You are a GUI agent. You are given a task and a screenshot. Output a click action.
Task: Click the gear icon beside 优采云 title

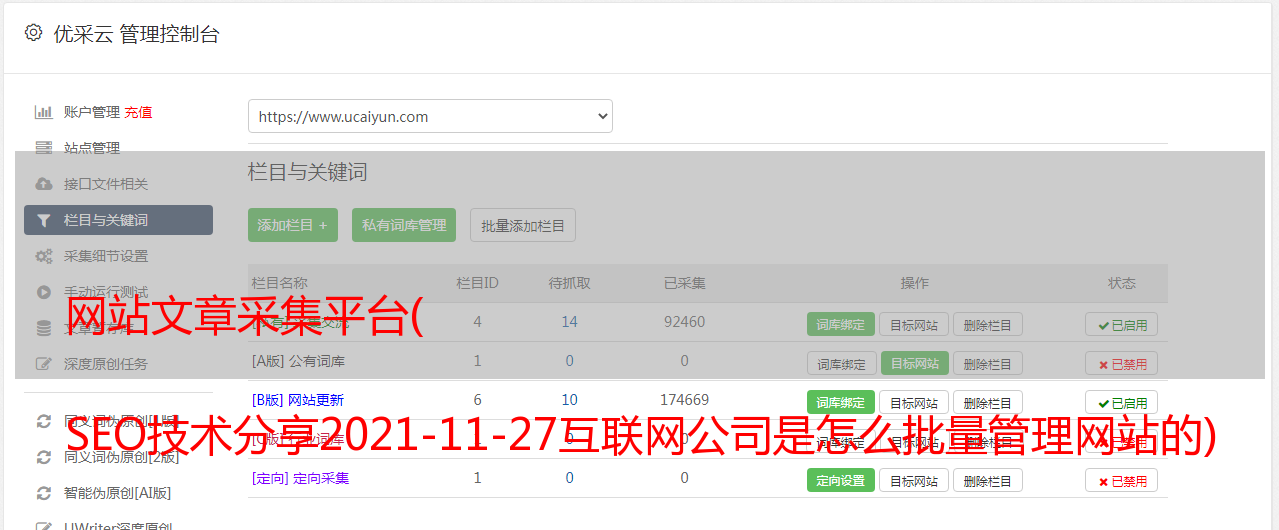click(x=33, y=33)
